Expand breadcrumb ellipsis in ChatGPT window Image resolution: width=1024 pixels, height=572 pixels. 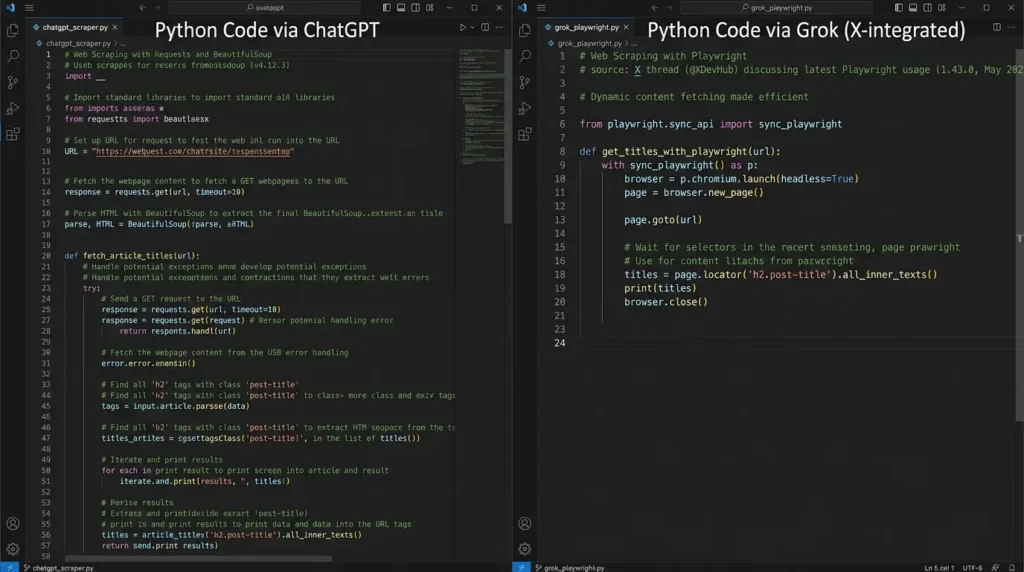123,44
